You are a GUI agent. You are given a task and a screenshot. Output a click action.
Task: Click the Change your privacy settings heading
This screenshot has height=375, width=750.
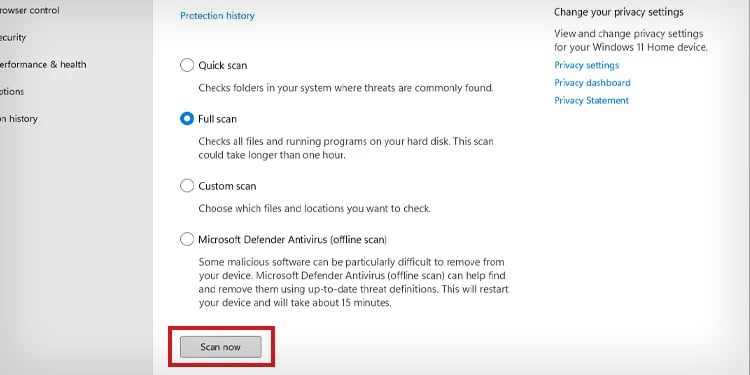pyautogui.click(x=618, y=12)
